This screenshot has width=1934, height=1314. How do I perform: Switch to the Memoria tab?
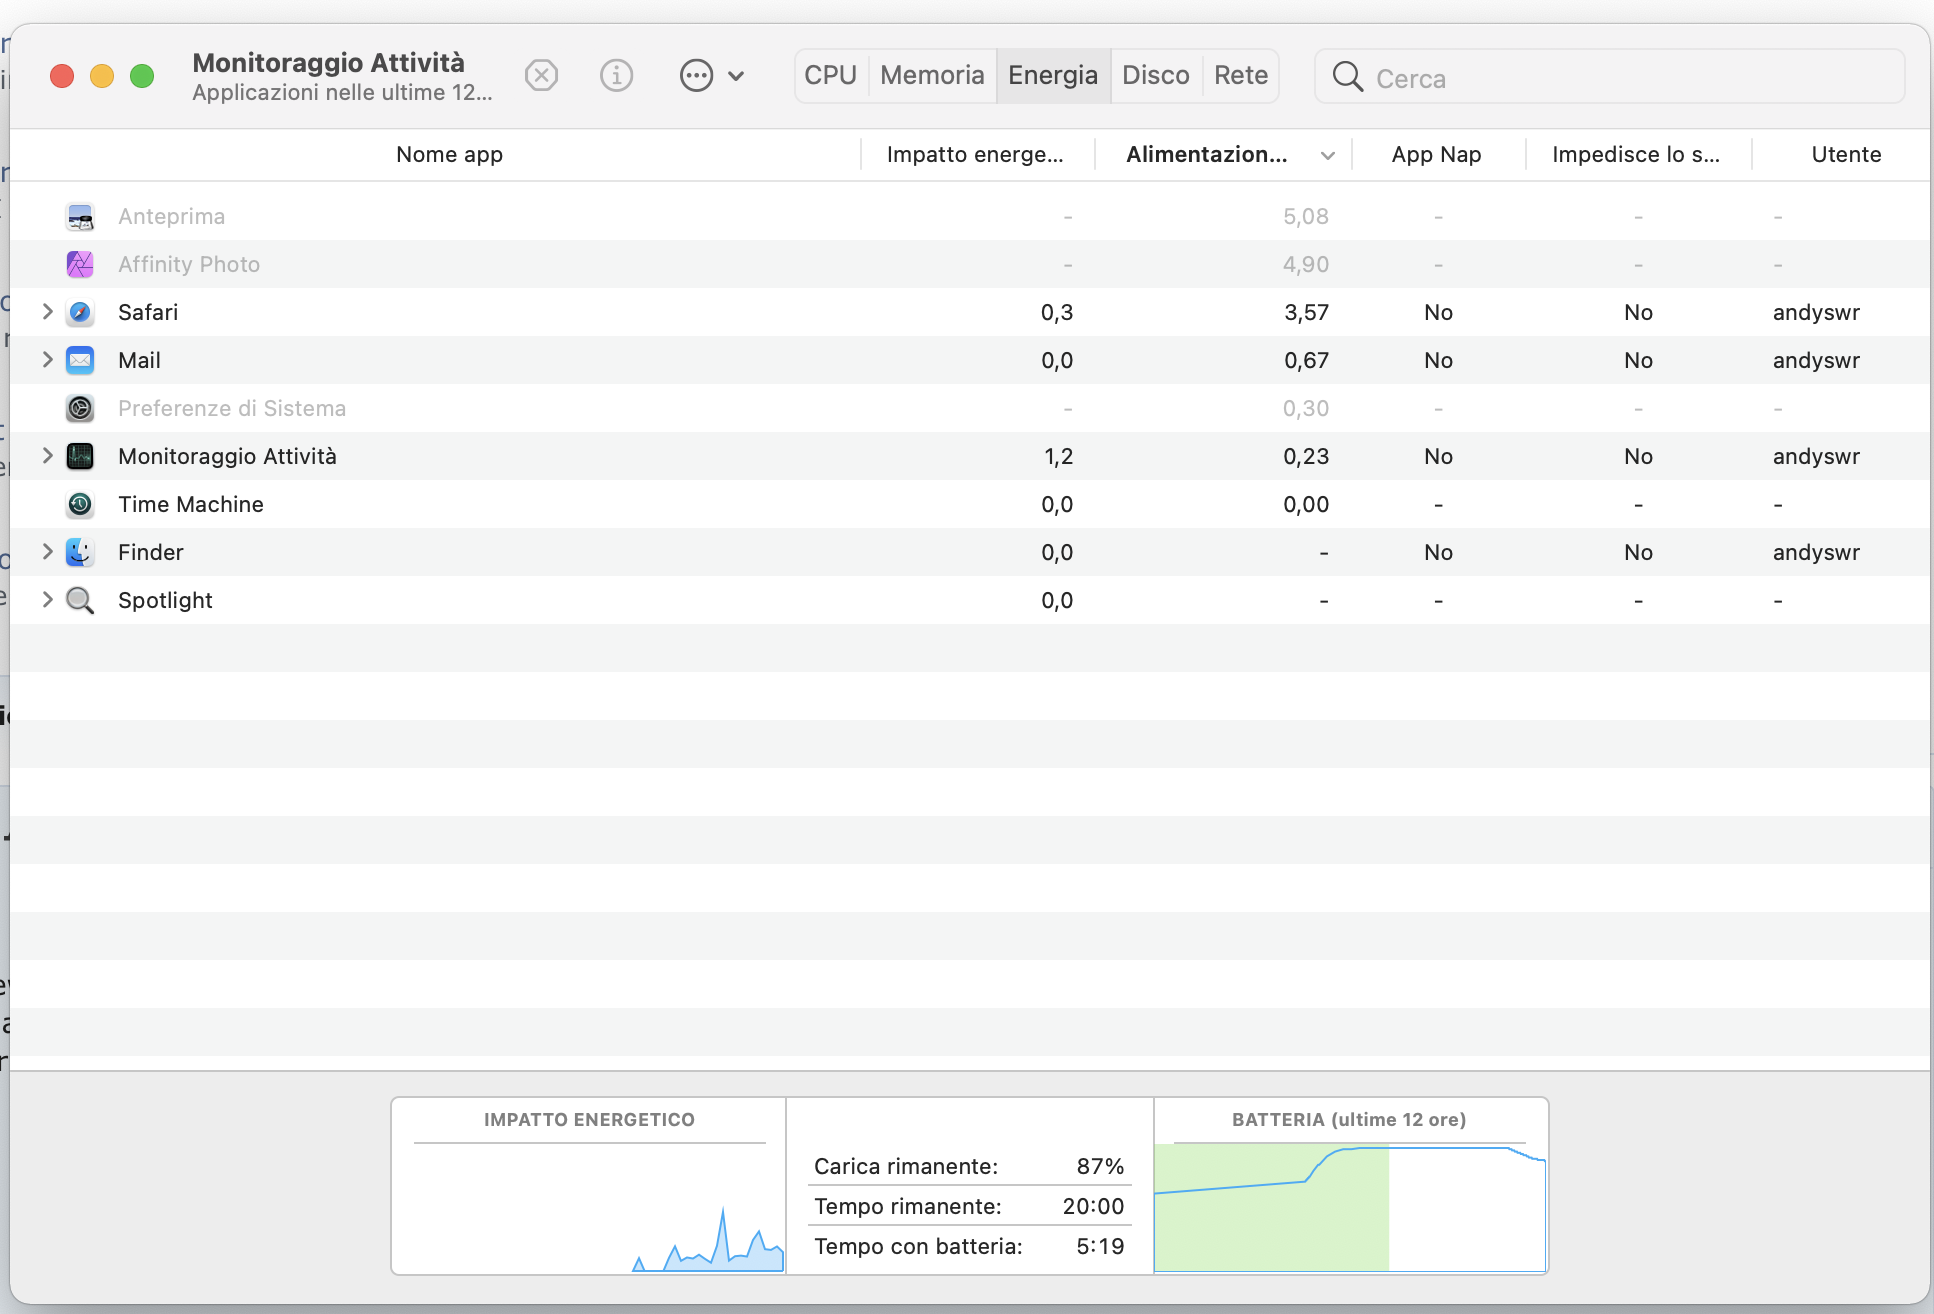tap(932, 76)
